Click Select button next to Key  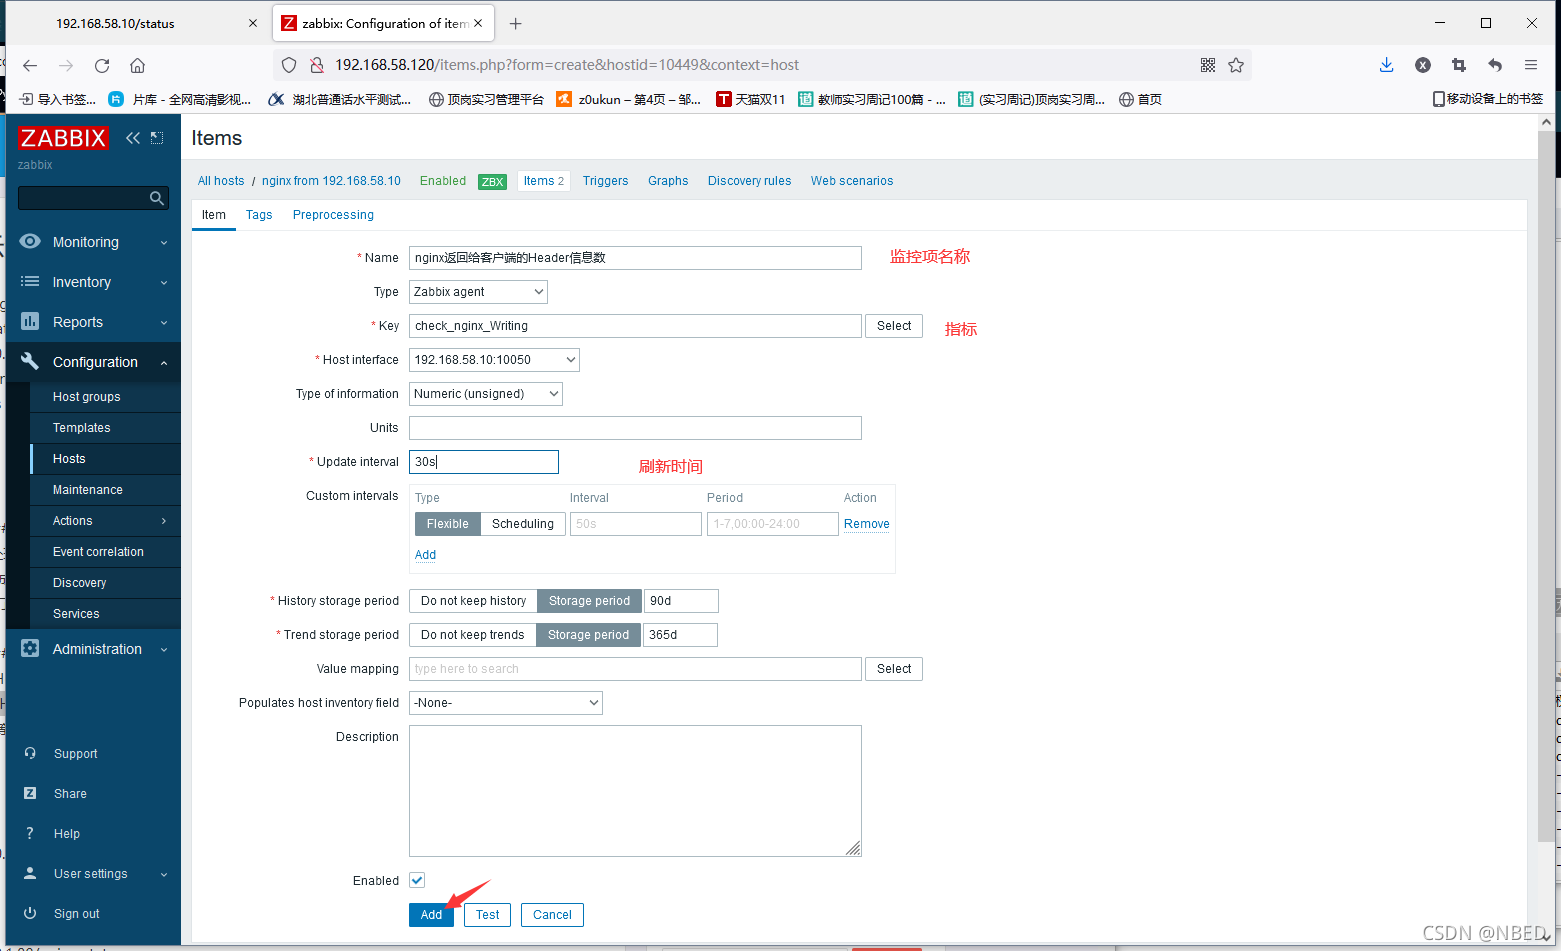tap(894, 325)
